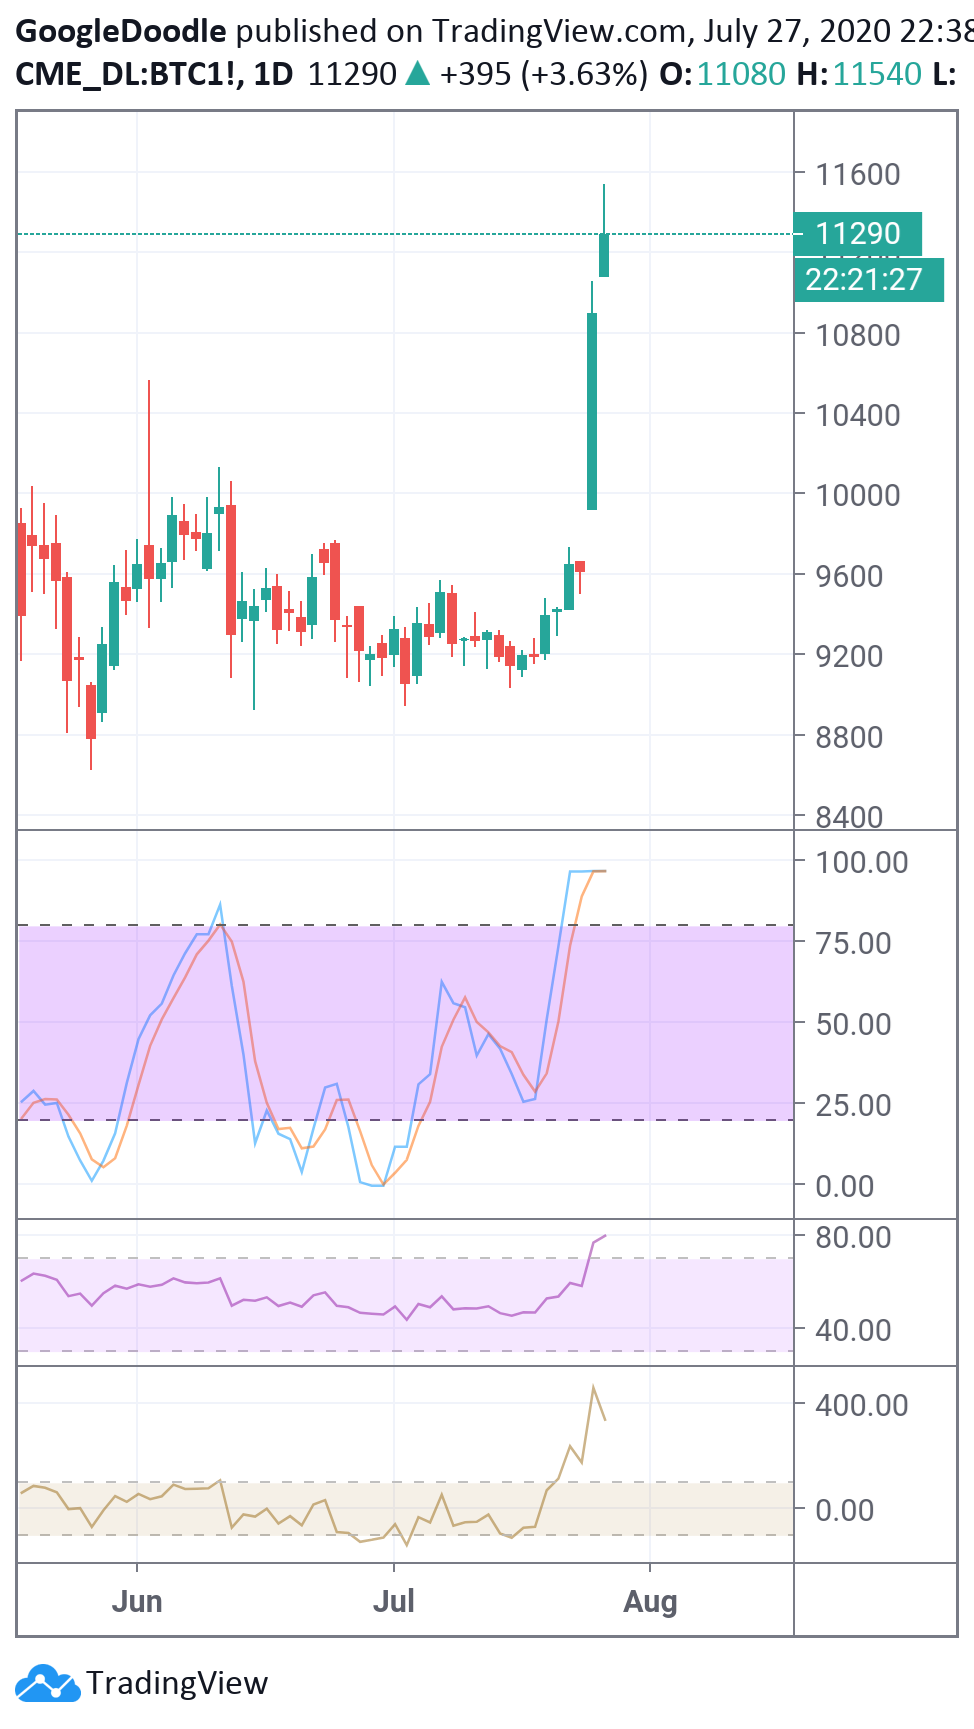This screenshot has height=1729, width=974.
Task: Click the 40.00 RSI axis label
Action: (853, 1330)
